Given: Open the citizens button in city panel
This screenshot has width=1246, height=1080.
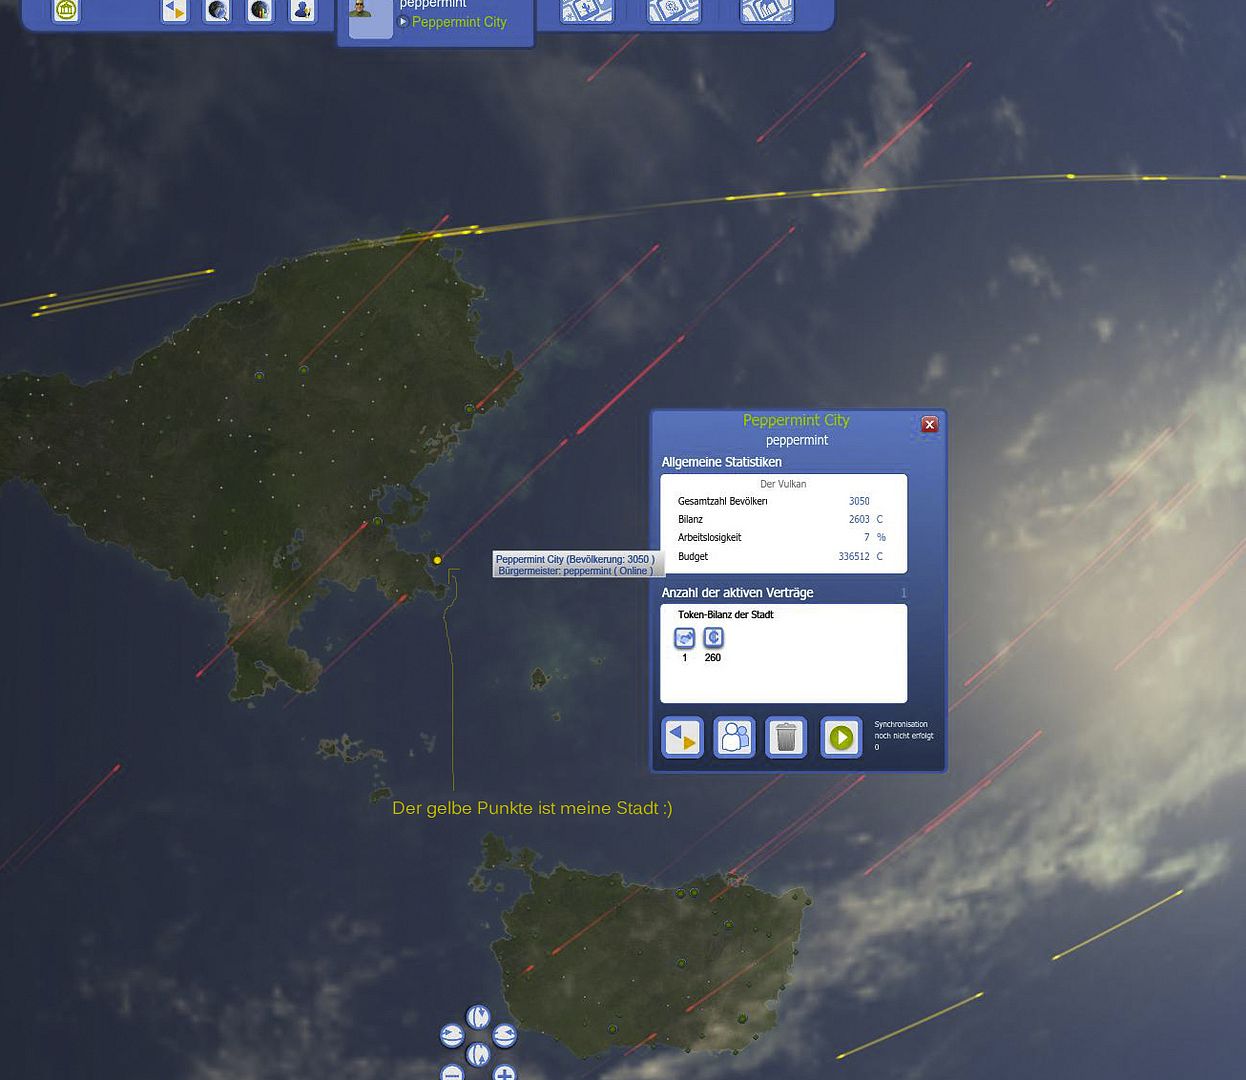Looking at the screenshot, I should pos(734,738).
